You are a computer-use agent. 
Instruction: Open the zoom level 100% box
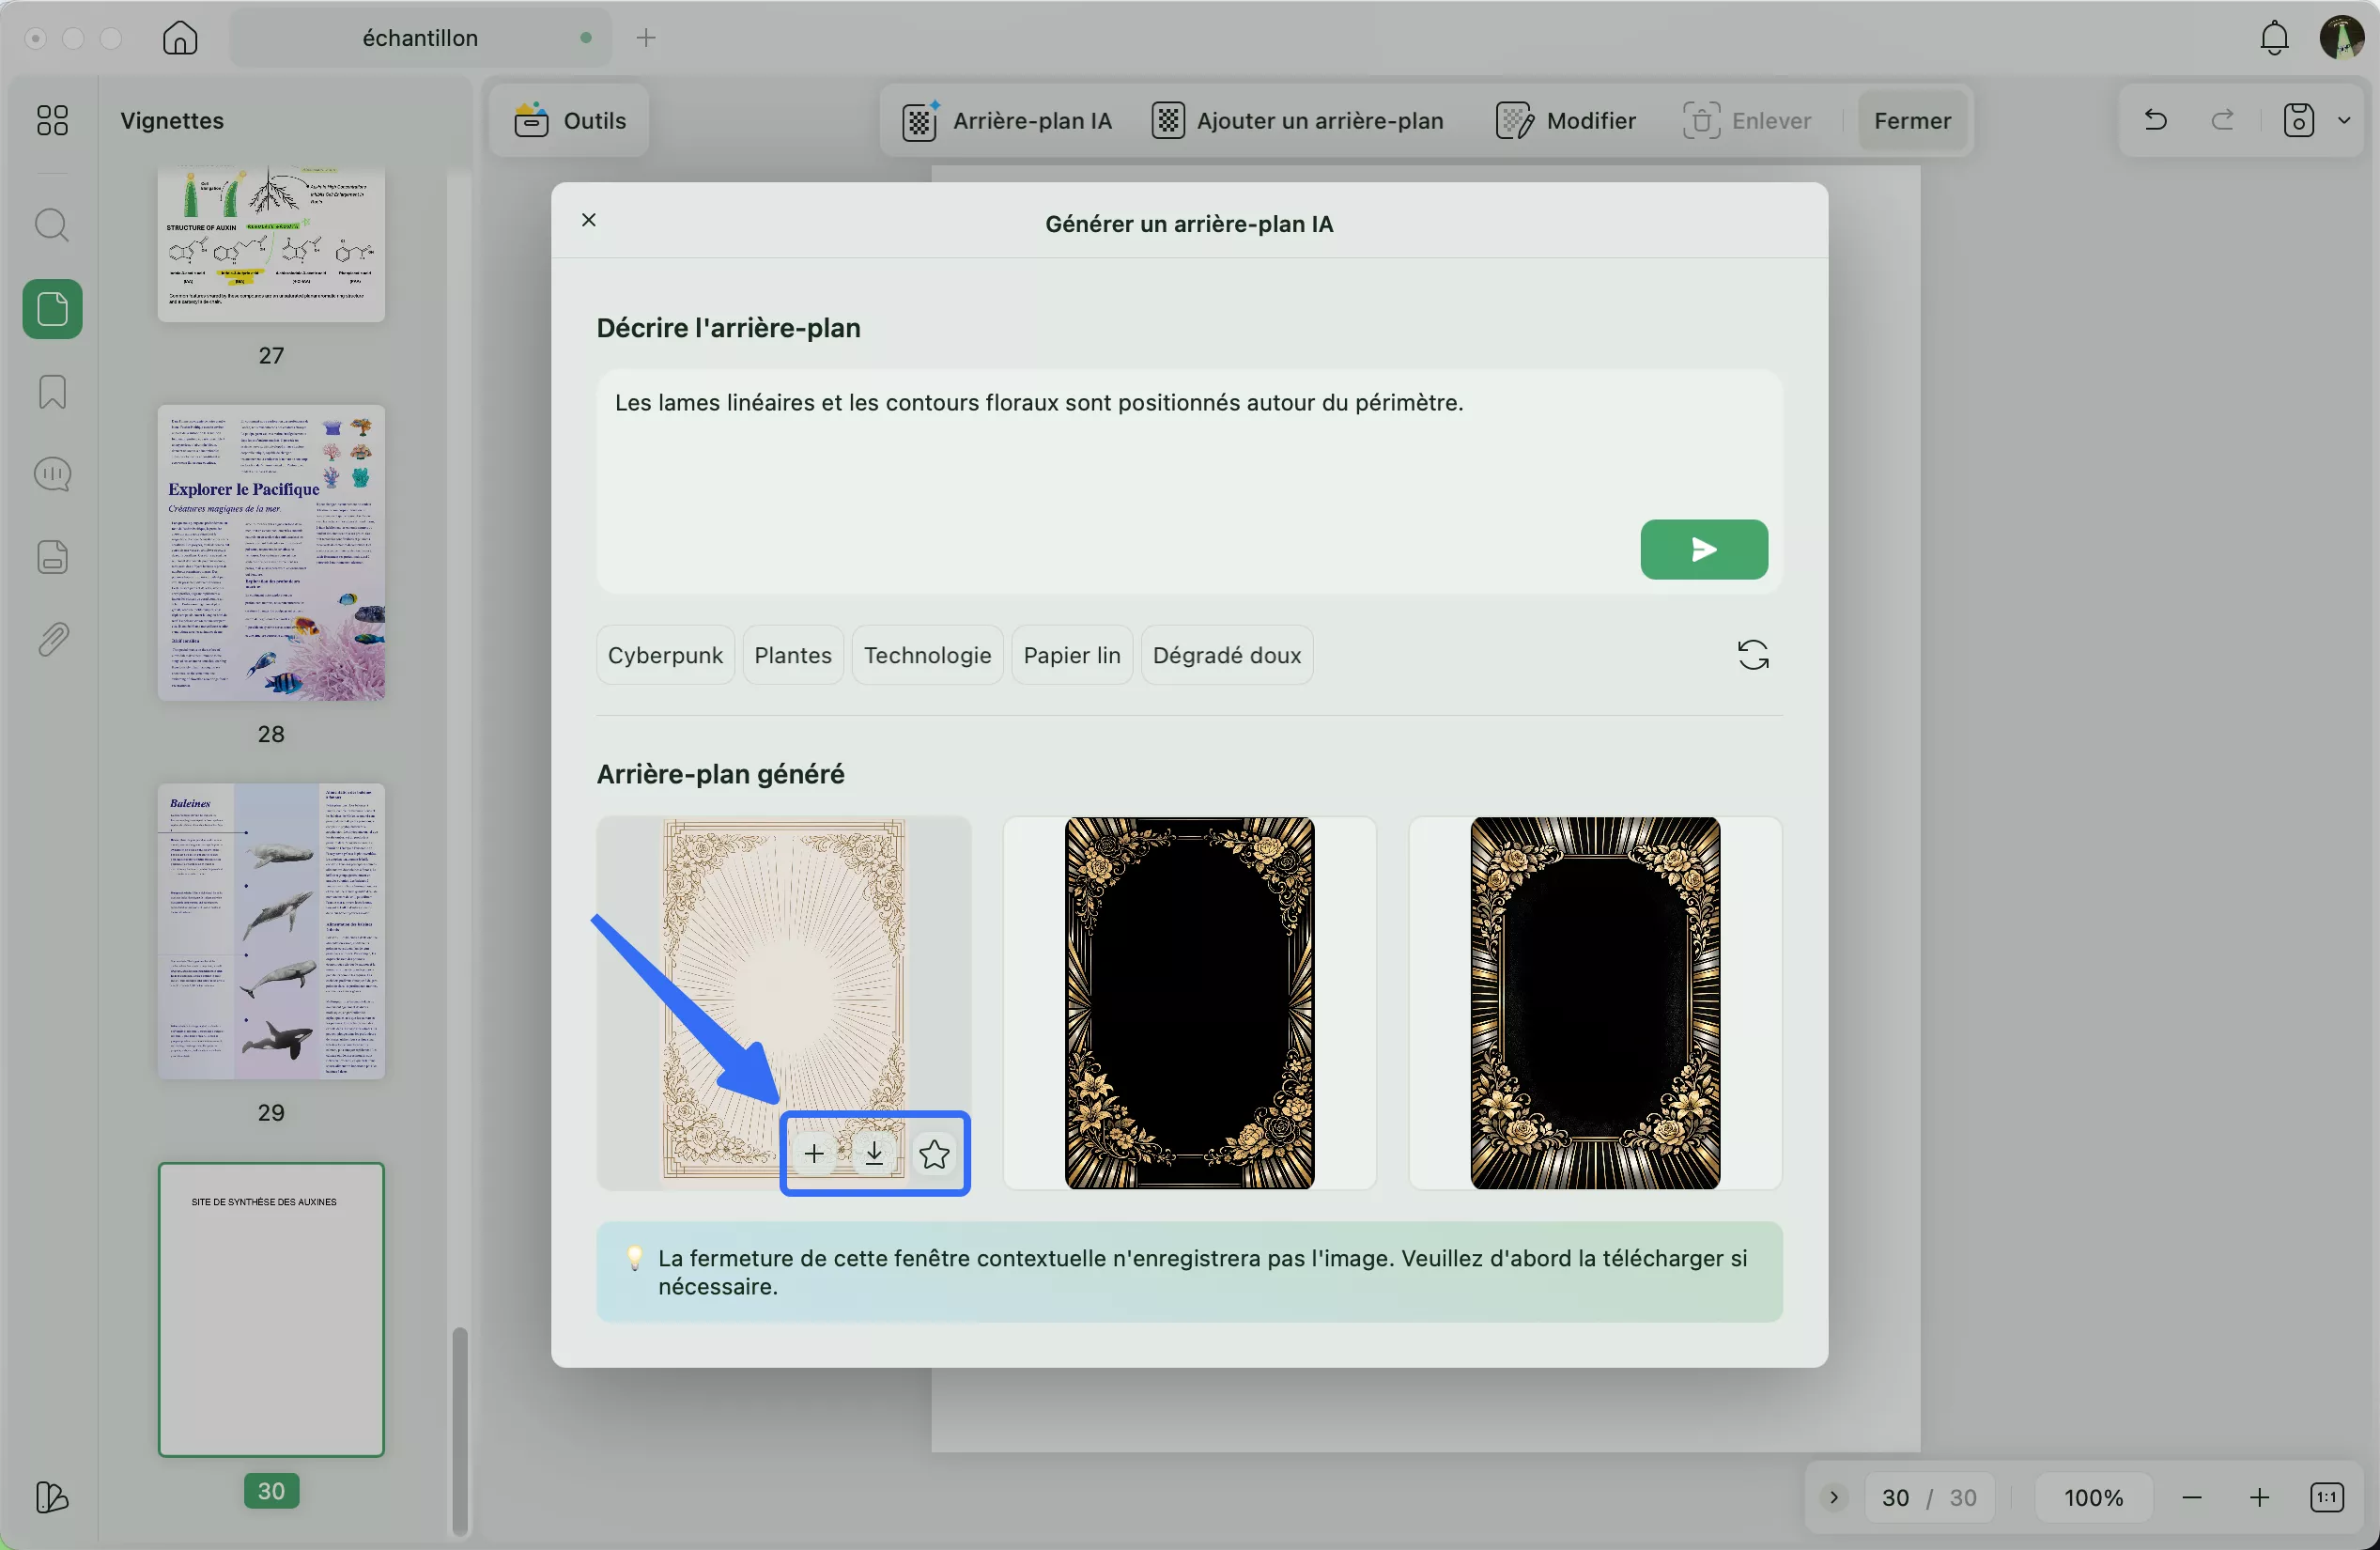[x=2093, y=1497]
